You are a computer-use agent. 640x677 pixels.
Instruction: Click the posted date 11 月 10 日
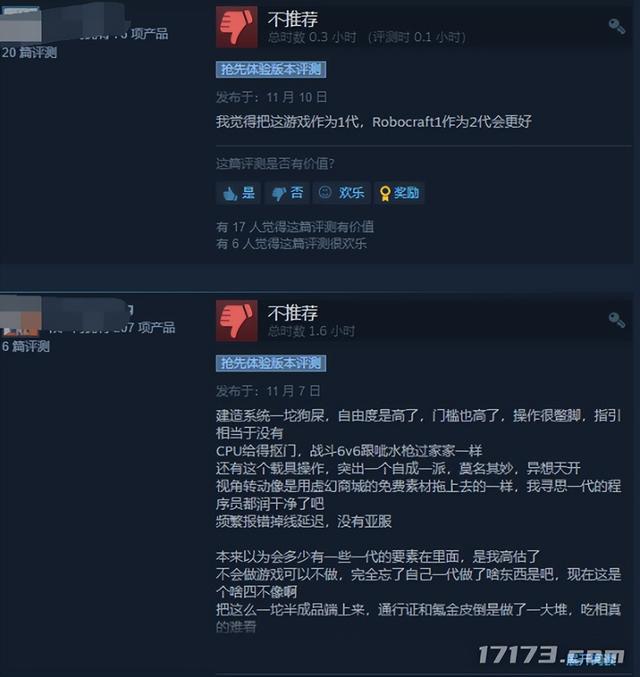(296, 97)
